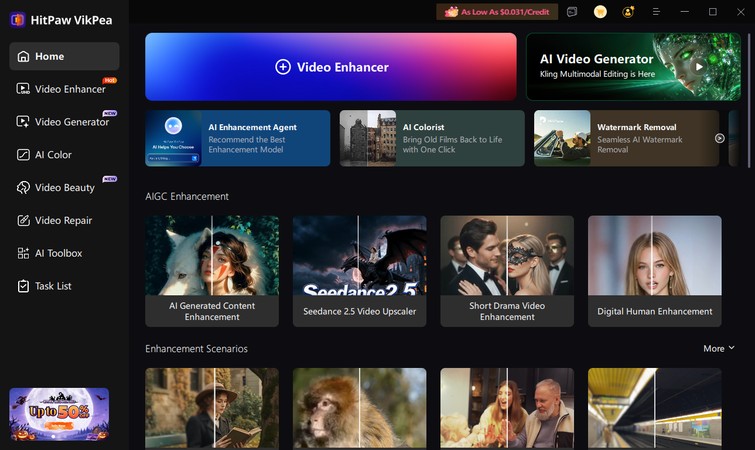Show next feature cards with arrow

click(x=719, y=139)
